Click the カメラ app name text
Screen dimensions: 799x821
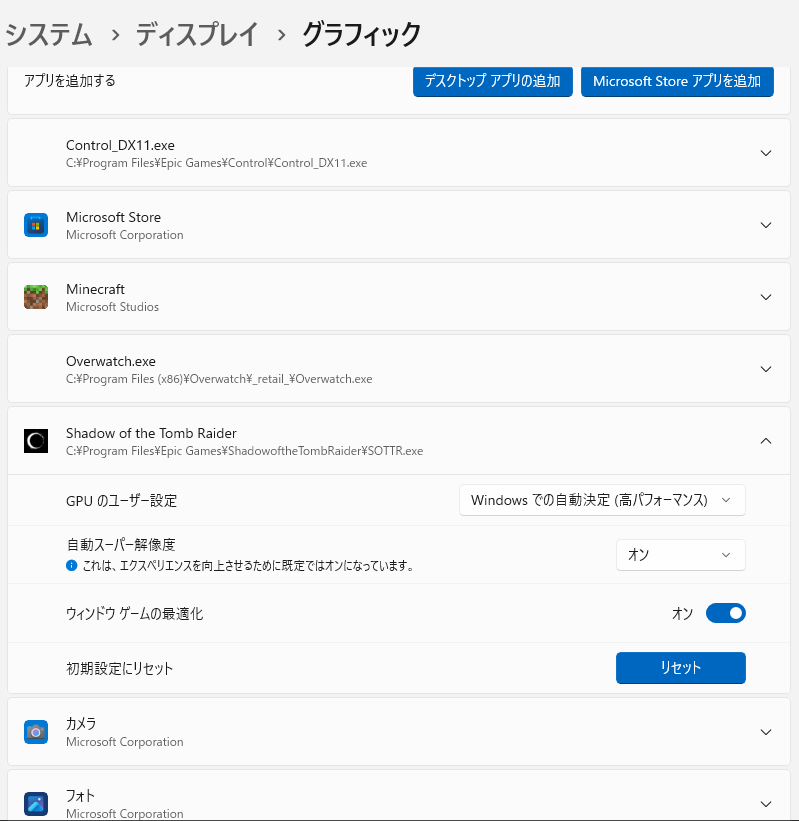81,724
